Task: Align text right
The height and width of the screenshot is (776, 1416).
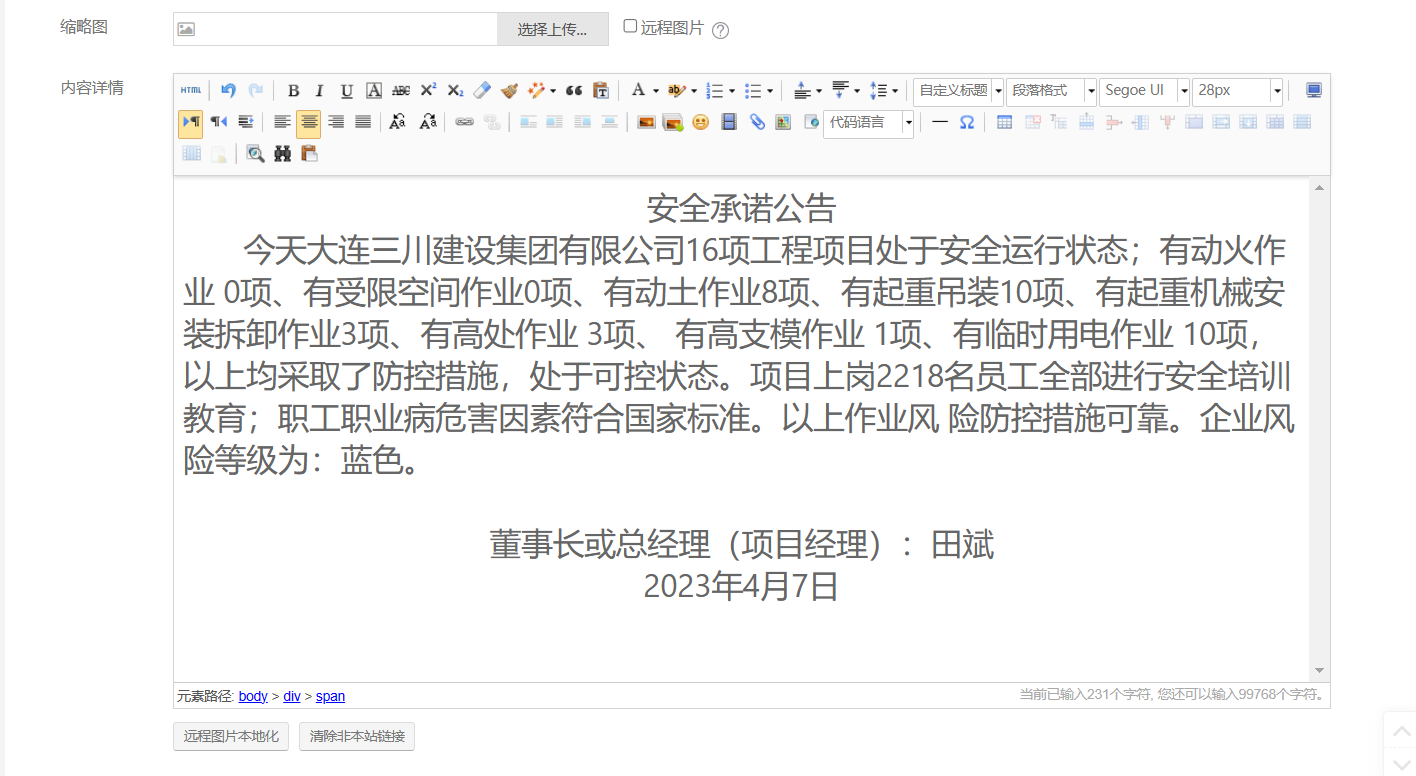Action: tap(336, 122)
